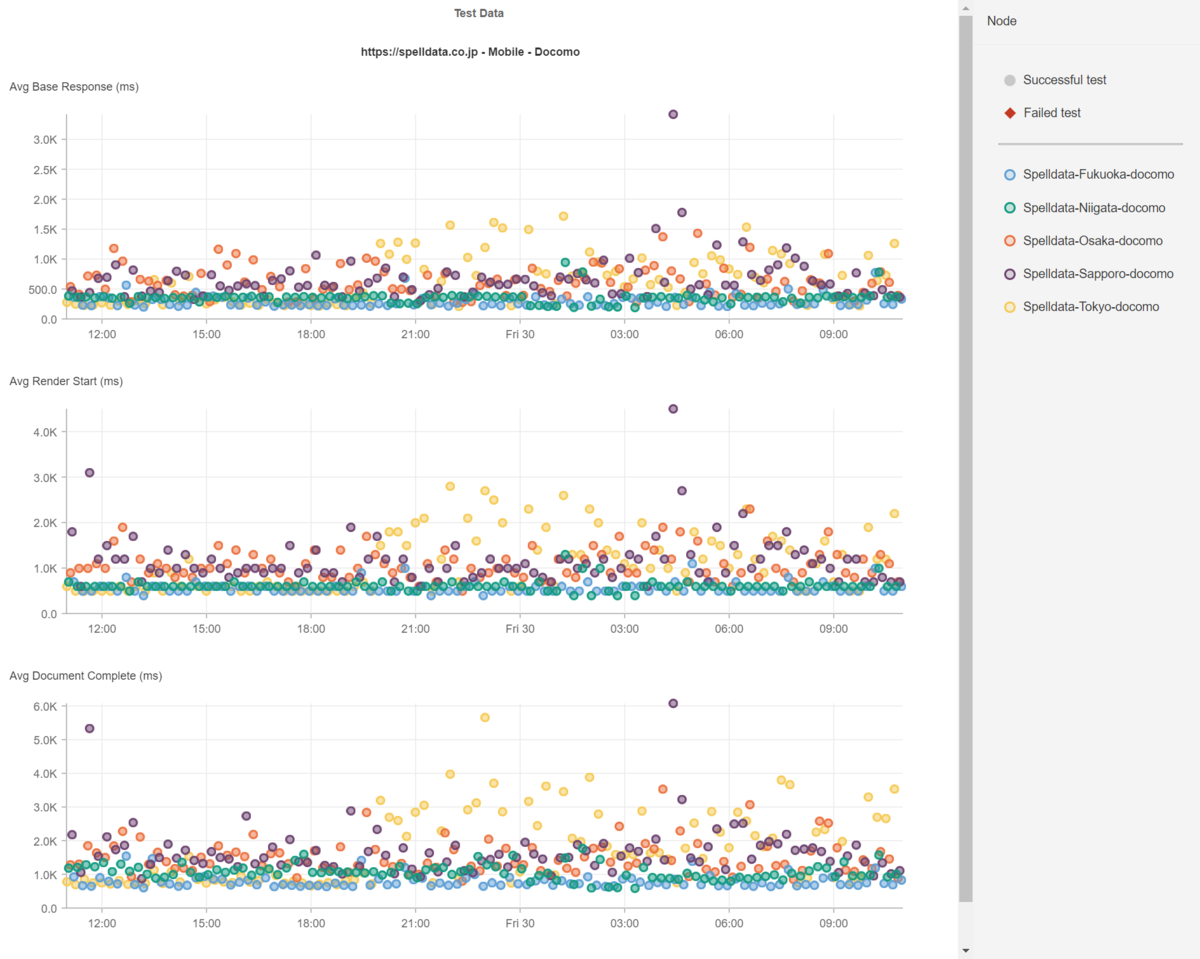This screenshot has height=959, width=1200.
Task: Select the highest purple point in Render Start
Action: pyautogui.click(x=673, y=409)
